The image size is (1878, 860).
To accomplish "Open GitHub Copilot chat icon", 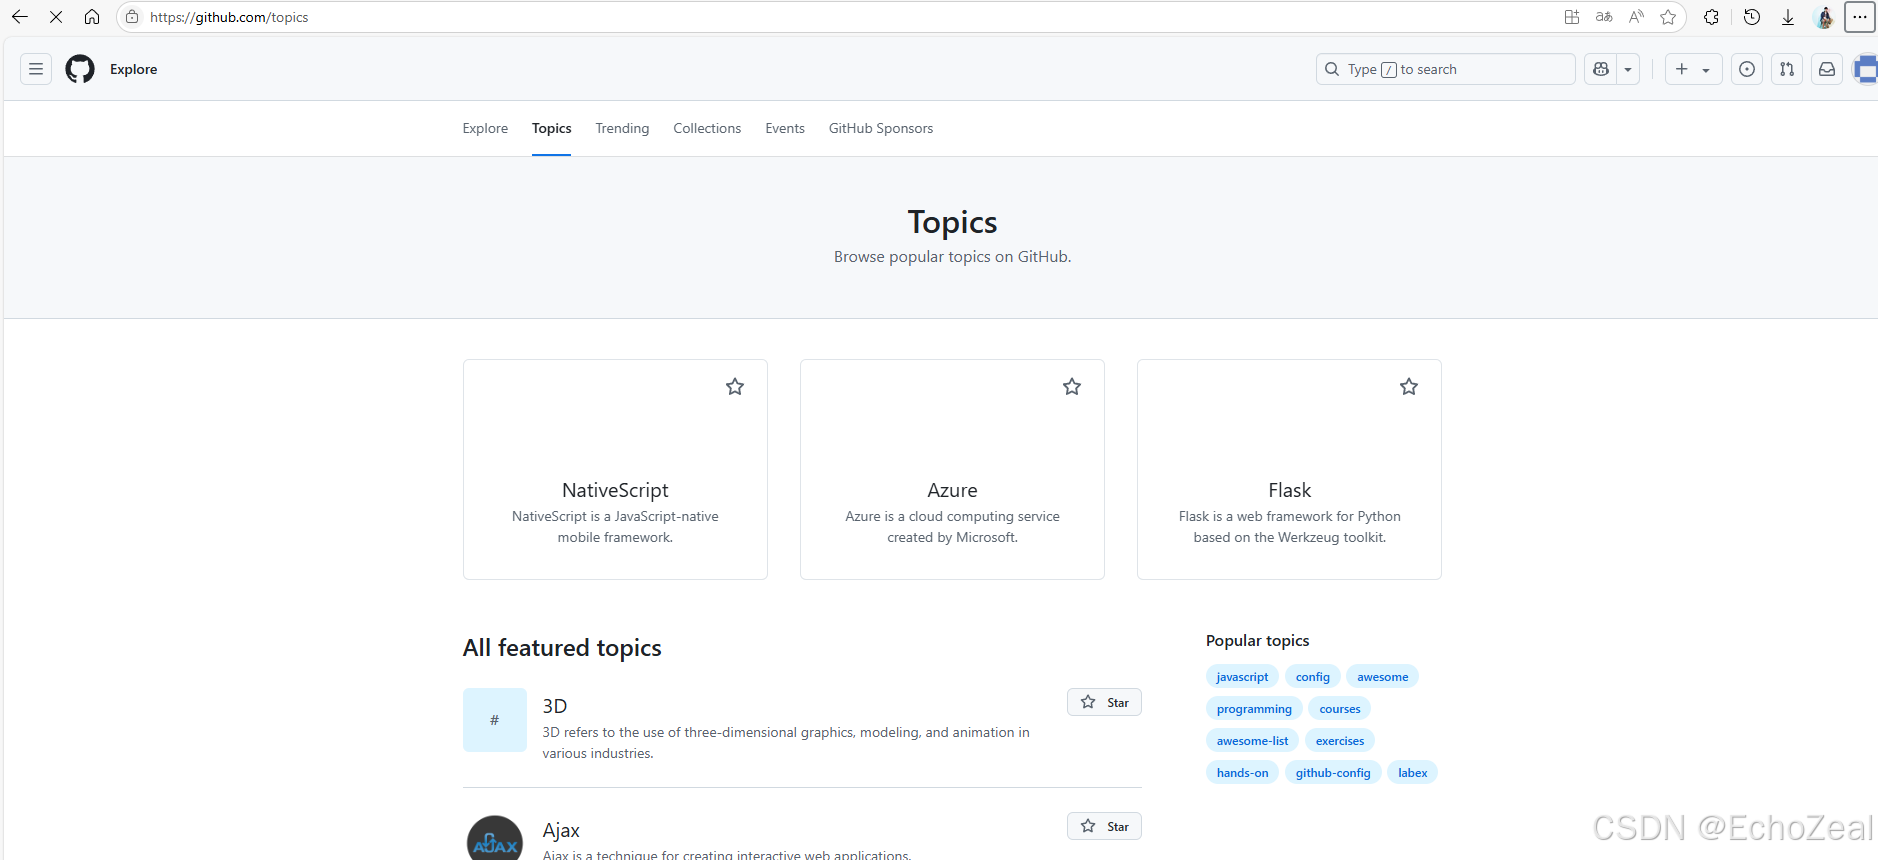I will (x=1601, y=69).
